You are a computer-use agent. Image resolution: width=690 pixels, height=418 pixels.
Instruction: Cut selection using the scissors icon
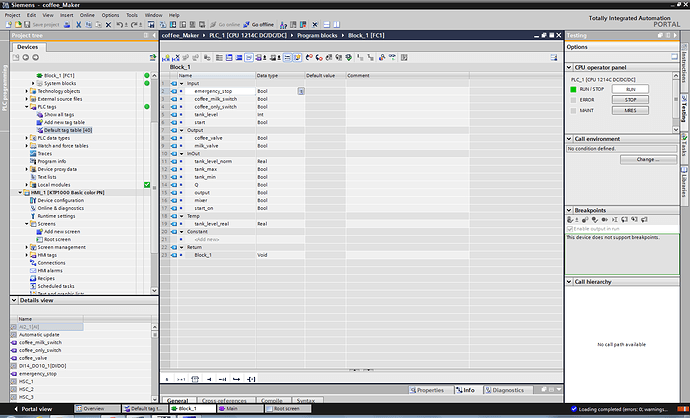78,25
